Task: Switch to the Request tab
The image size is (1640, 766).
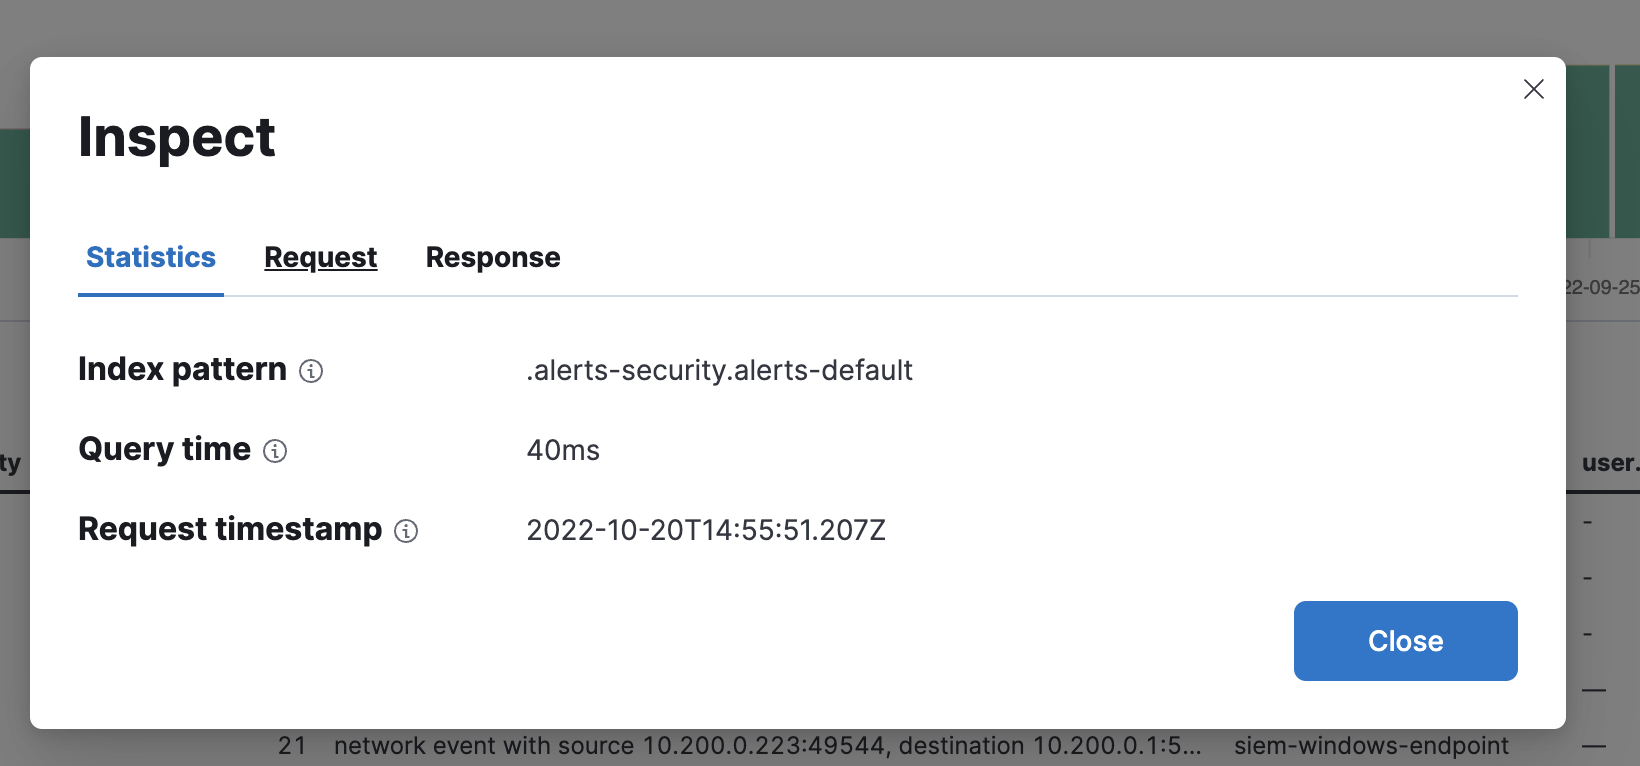Action: point(320,257)
